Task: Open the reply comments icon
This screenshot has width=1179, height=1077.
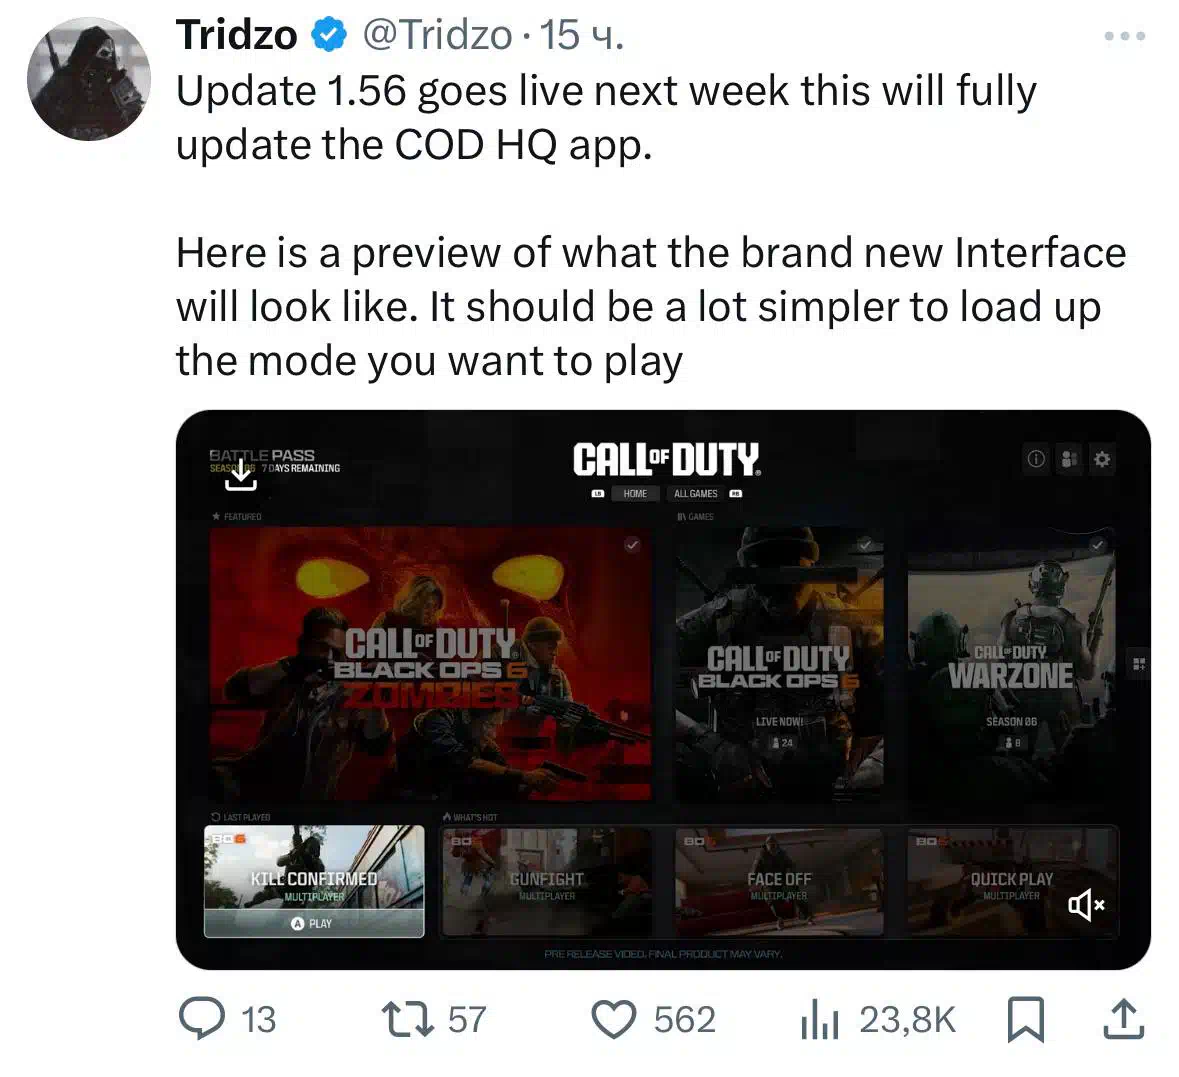Action: [x=202, y=1019]
